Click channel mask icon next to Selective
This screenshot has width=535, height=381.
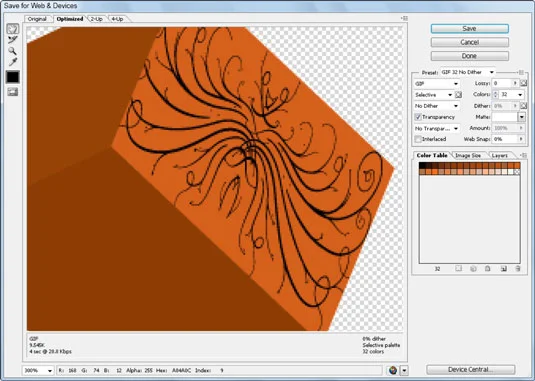(x=459, y=95)
